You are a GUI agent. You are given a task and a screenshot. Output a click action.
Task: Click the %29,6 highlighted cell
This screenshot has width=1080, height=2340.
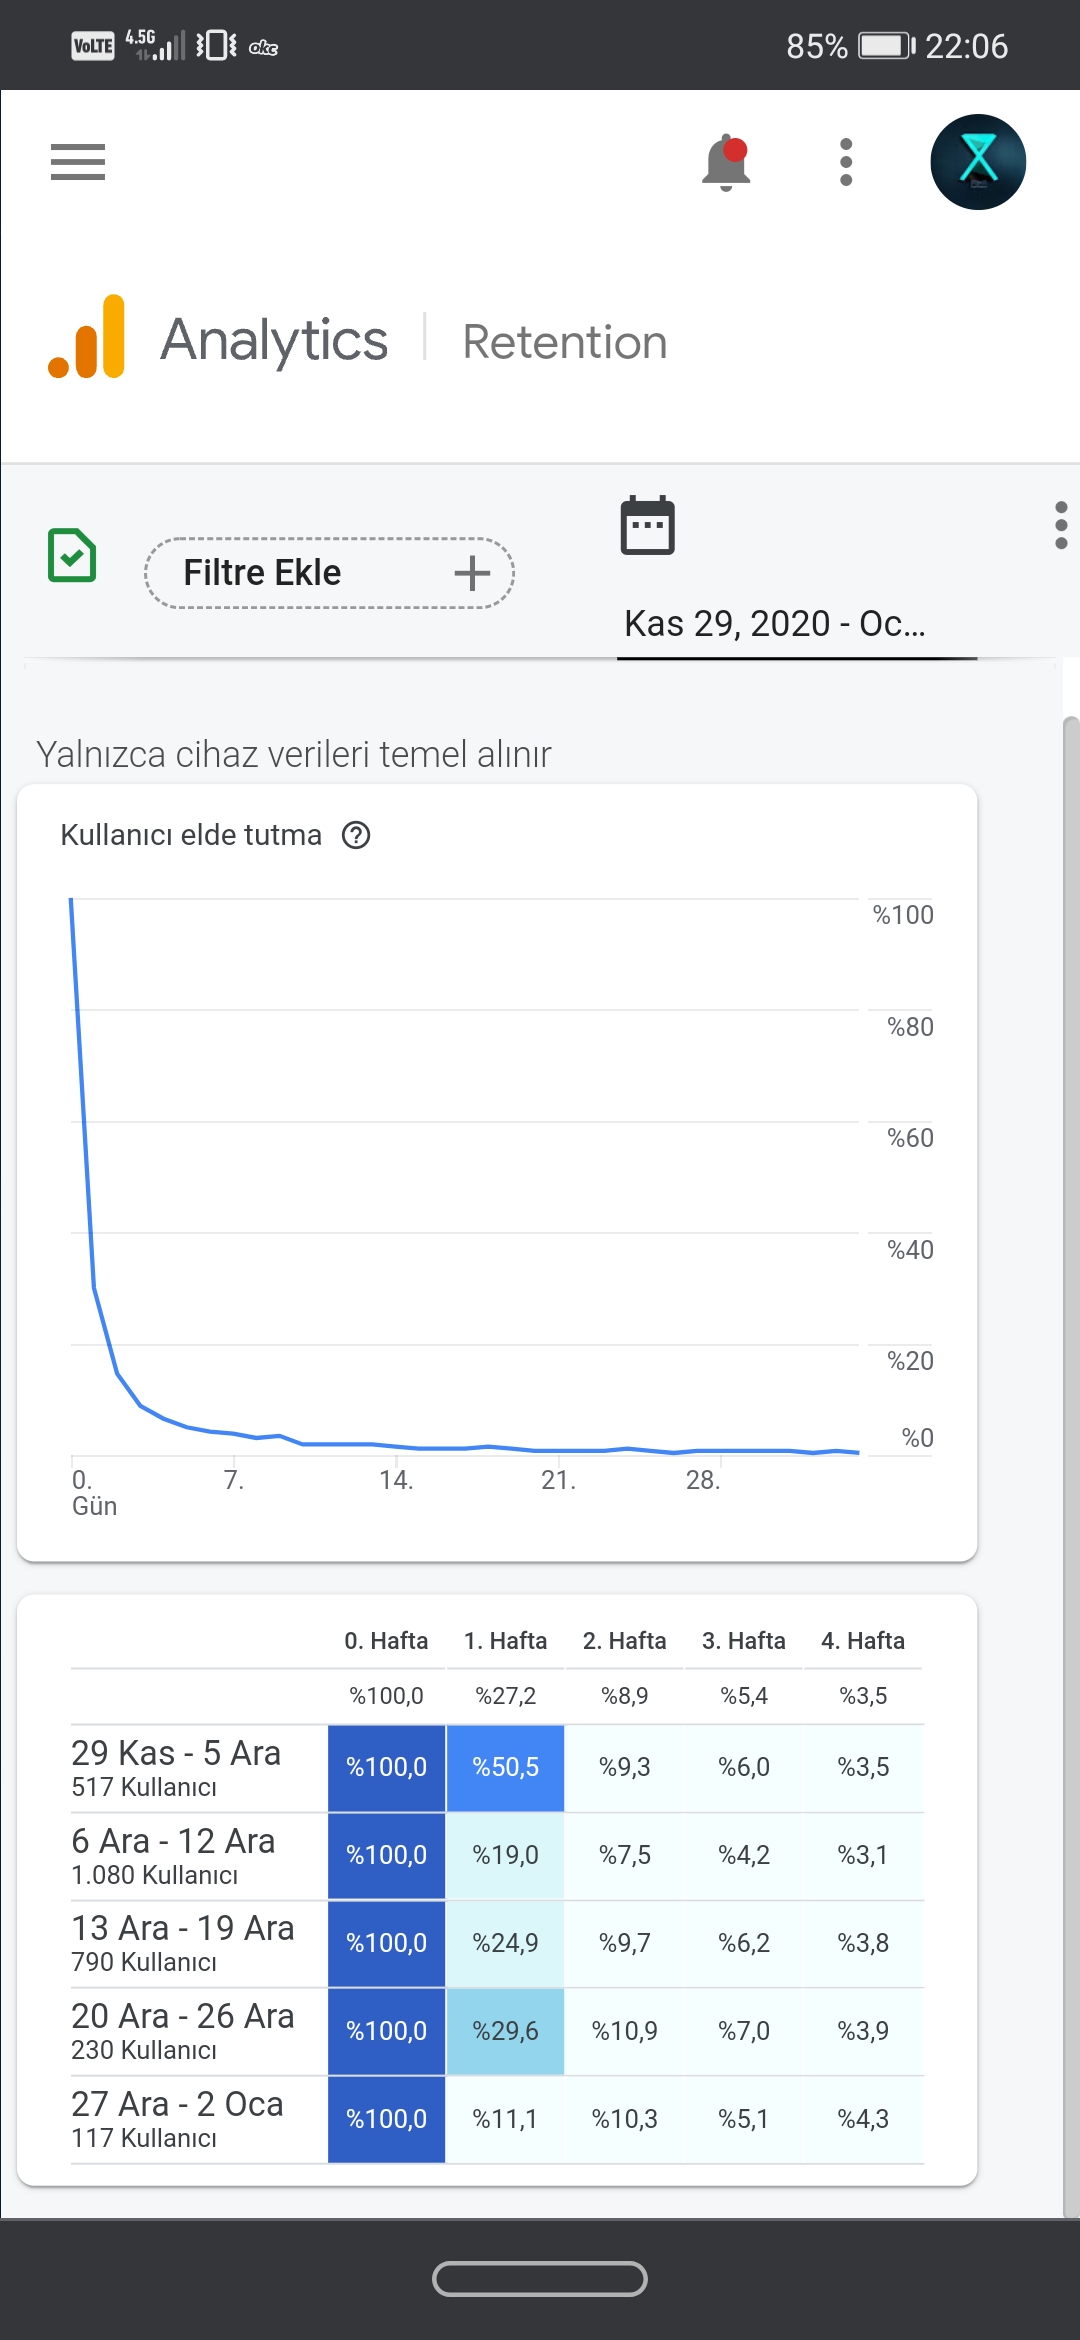click(505, 2031)
